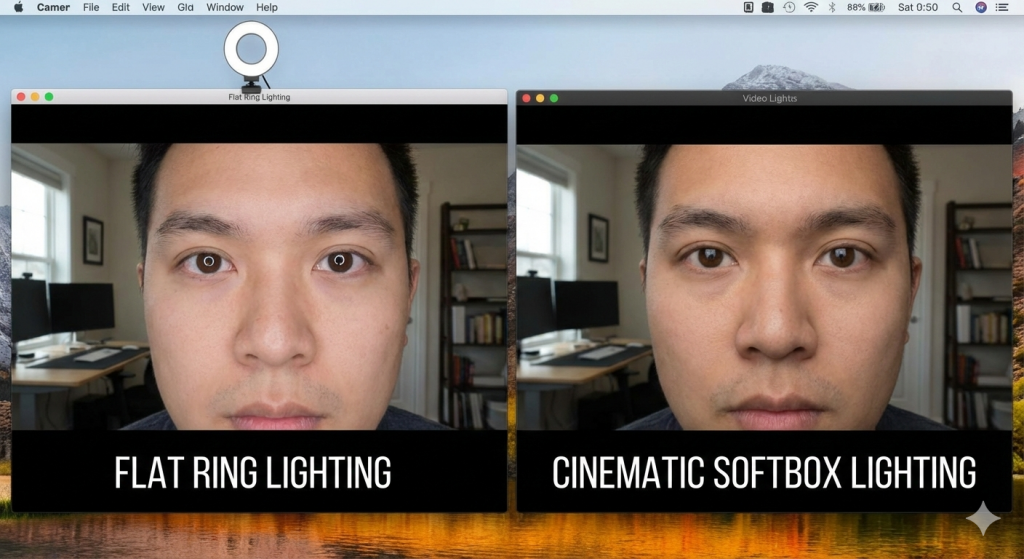Click the CINEMATIC SOFTBOX LIGHTING caption
The height and width of the screenshot is (559, 1024).
click(764, 472)
